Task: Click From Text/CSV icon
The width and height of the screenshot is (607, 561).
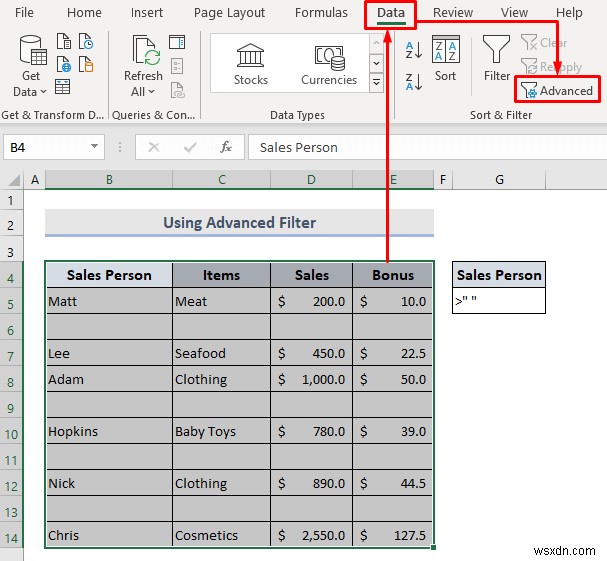Action: [x=63, y=41]
